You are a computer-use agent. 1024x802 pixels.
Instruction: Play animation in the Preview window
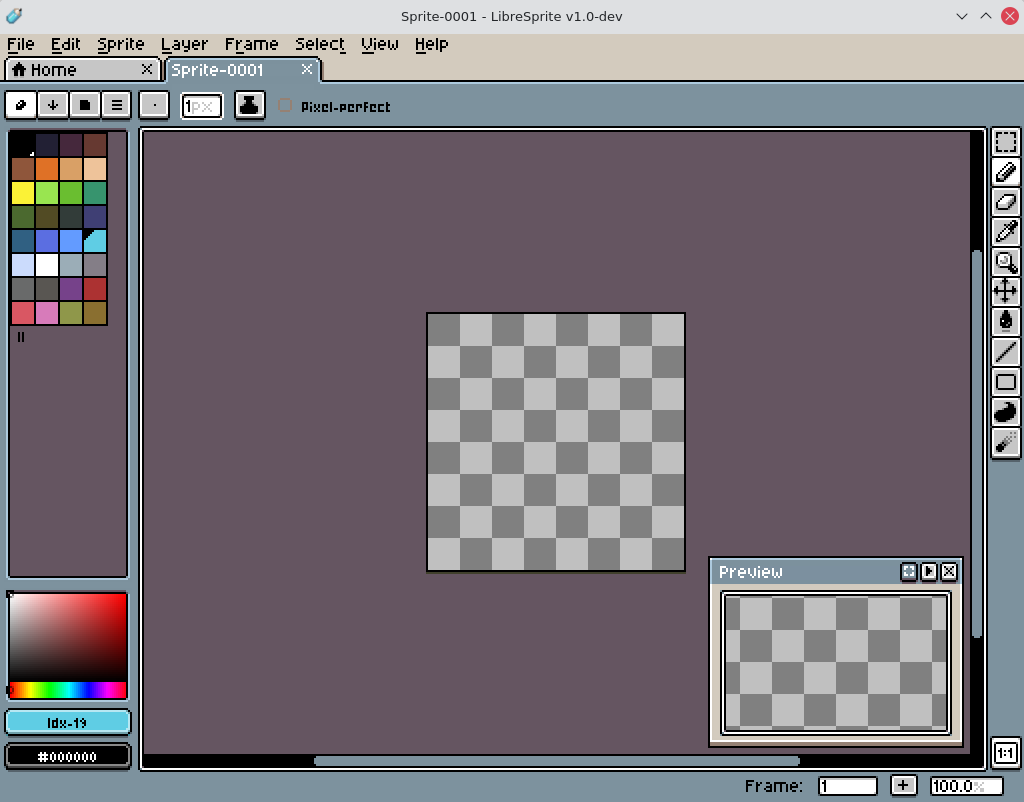[x=929, y=572]
